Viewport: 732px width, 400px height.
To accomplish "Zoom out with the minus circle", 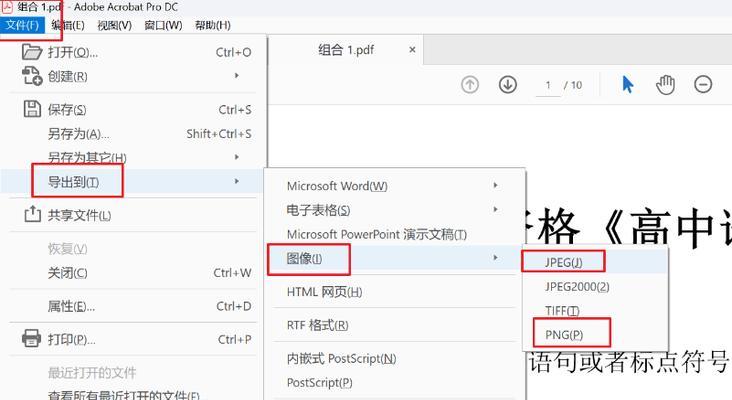I will pyautogui.click(x=703, y=84).
